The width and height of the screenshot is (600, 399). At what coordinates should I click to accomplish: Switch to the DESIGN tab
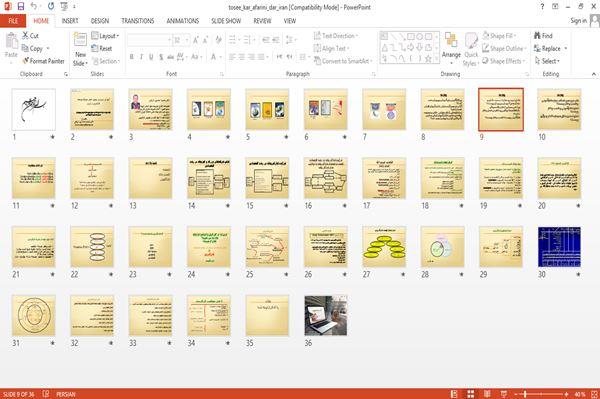coord(100,21)
